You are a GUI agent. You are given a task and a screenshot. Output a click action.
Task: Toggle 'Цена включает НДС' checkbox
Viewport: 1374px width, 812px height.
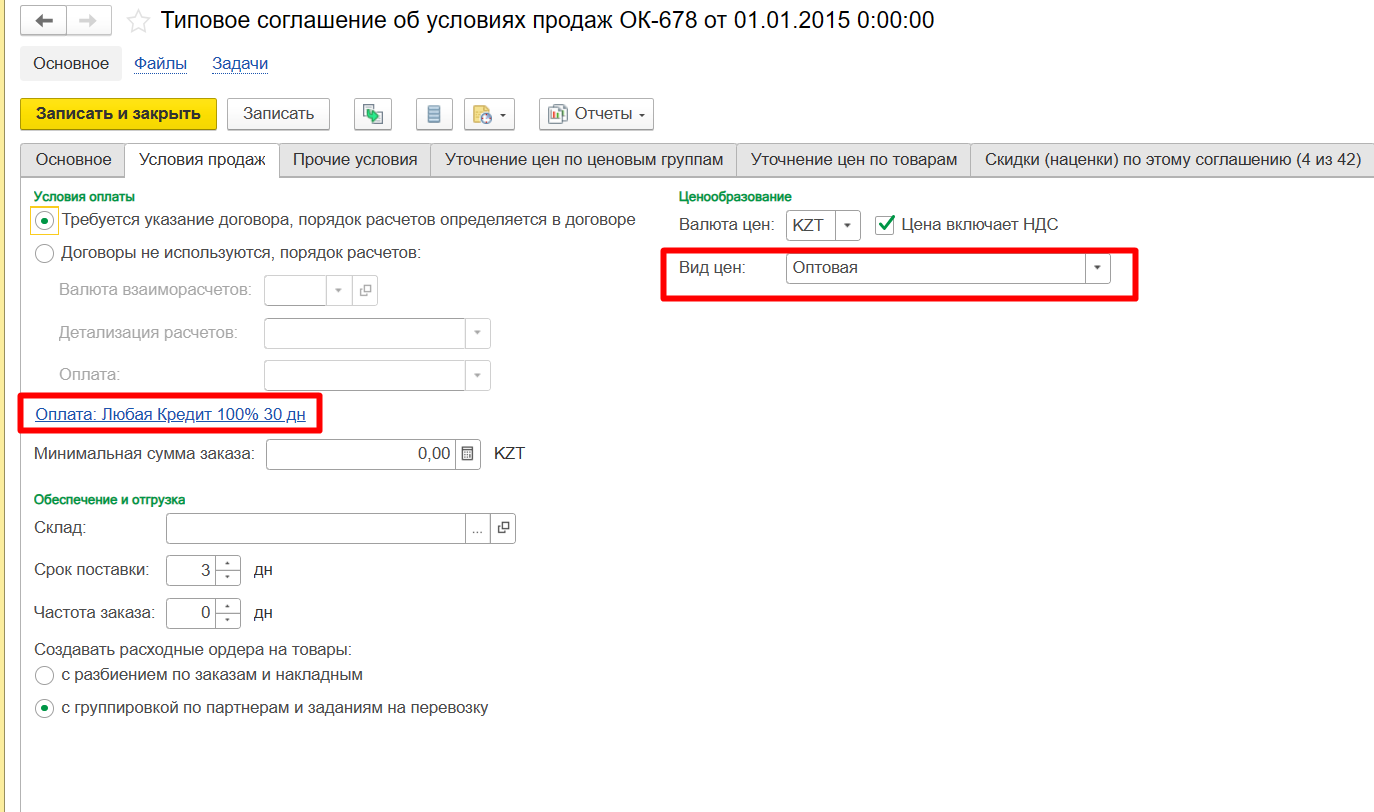point(884,225)
